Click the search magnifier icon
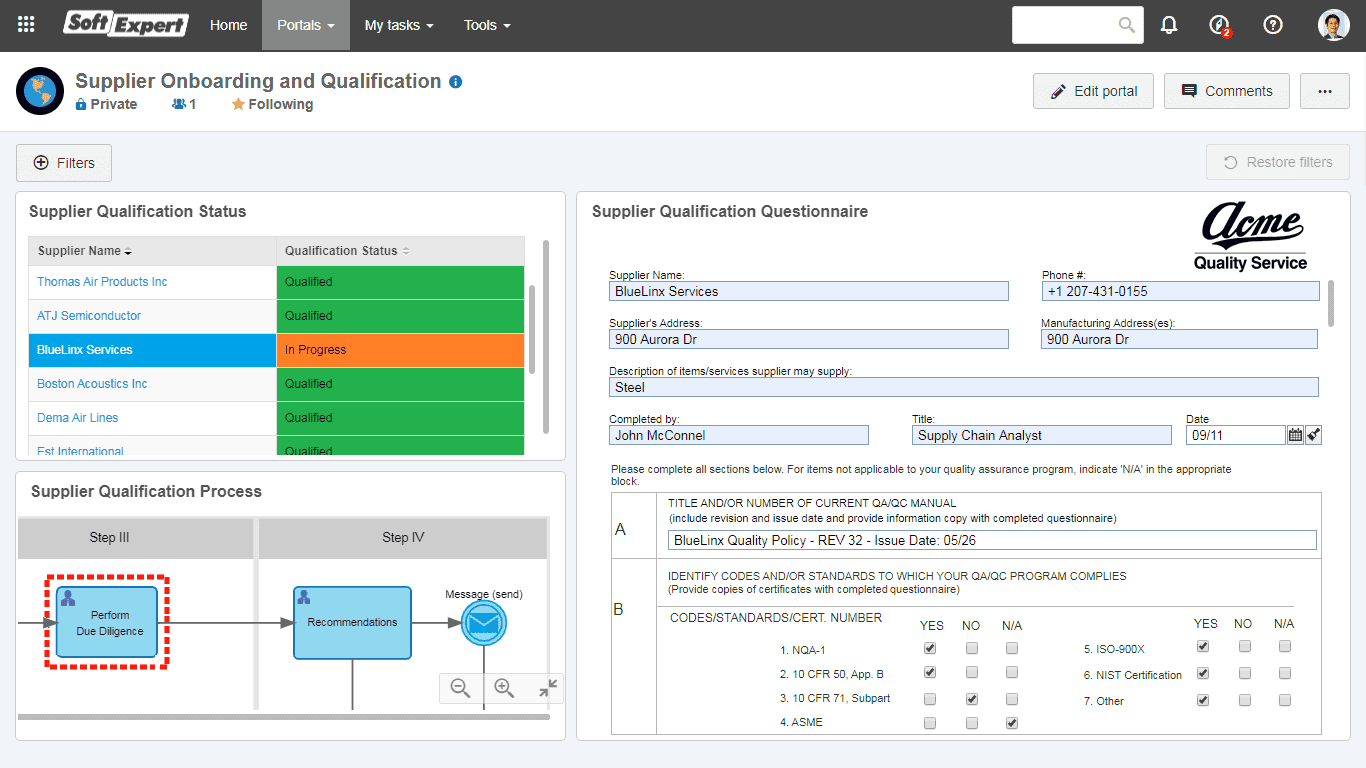1366x768 pixels. 1127,25
